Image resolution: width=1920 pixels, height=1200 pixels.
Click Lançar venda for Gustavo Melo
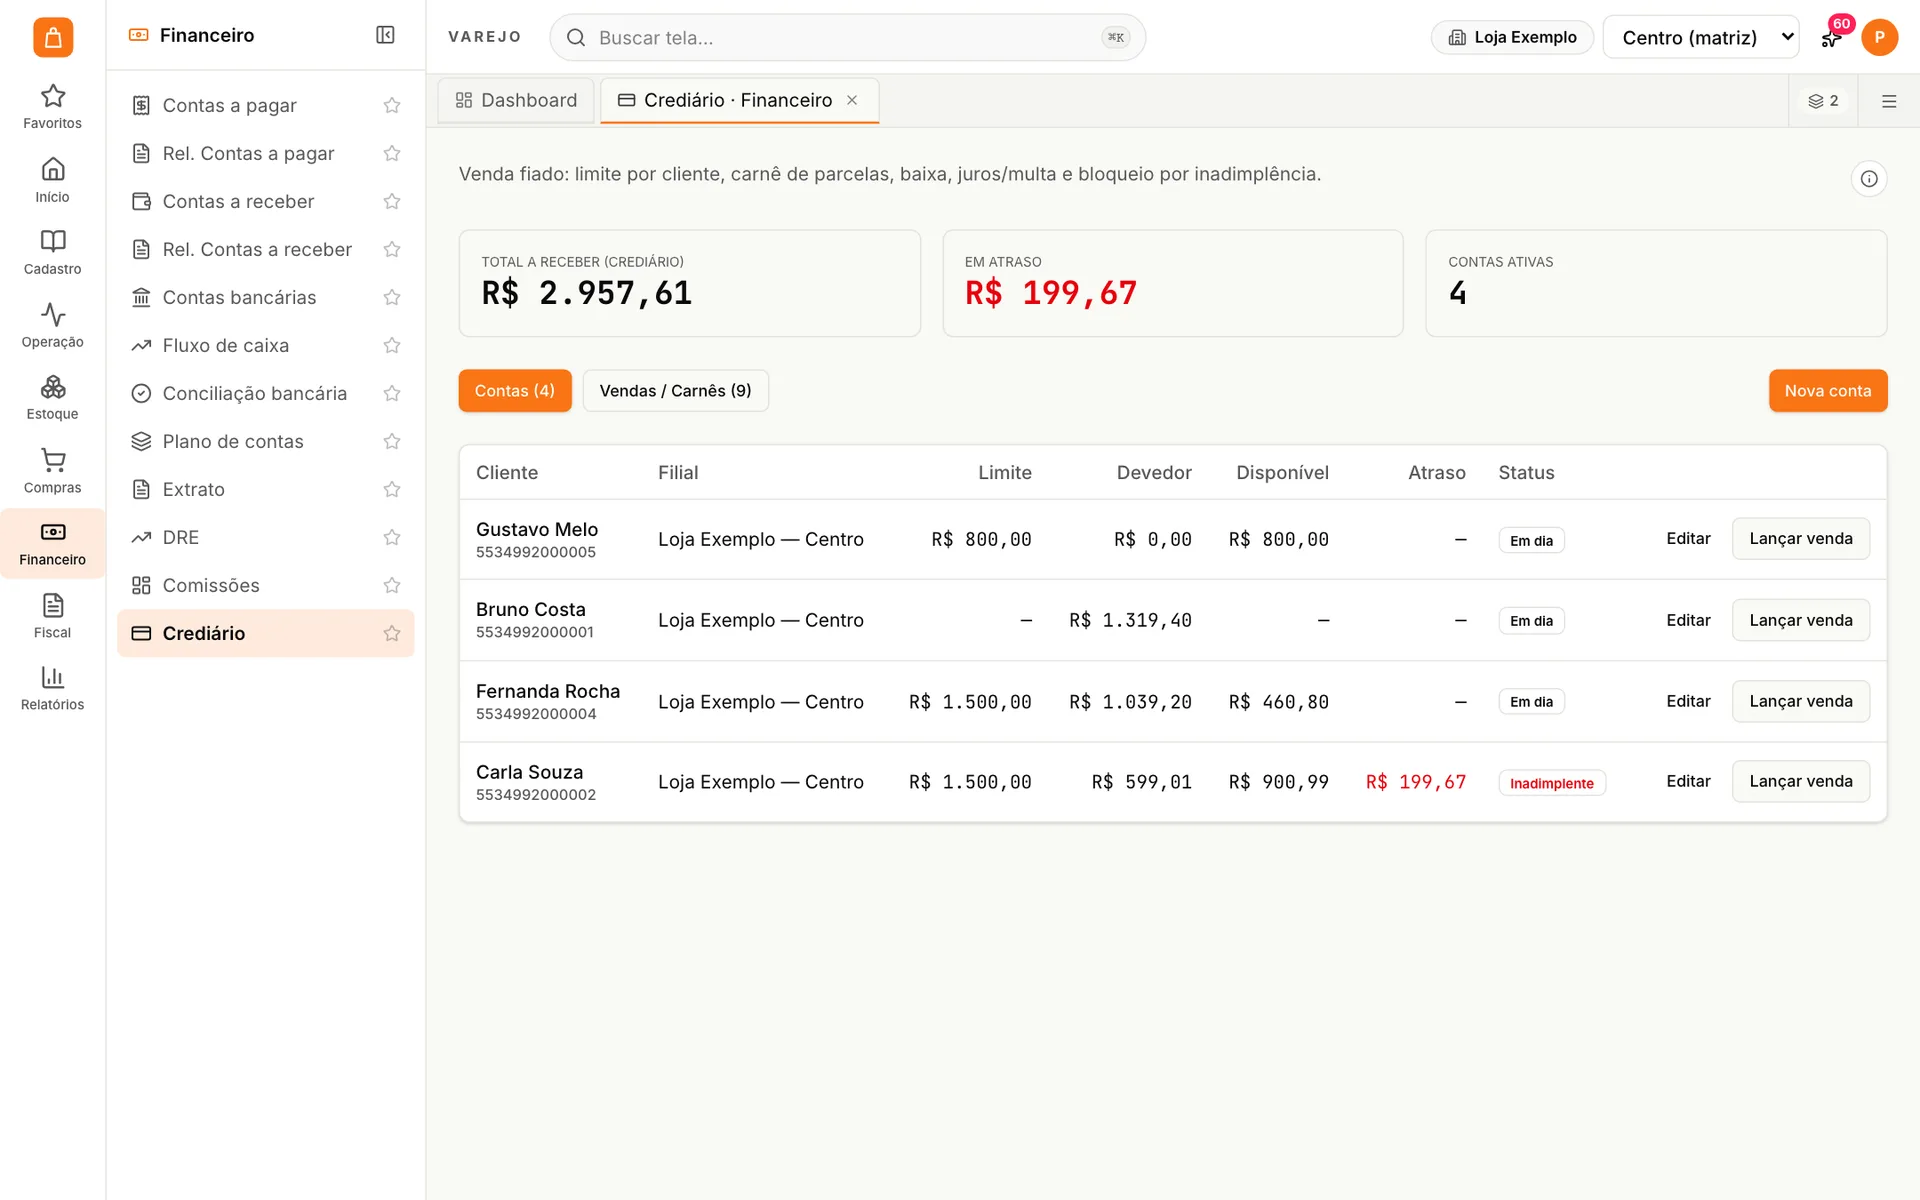coord(1801,539)
